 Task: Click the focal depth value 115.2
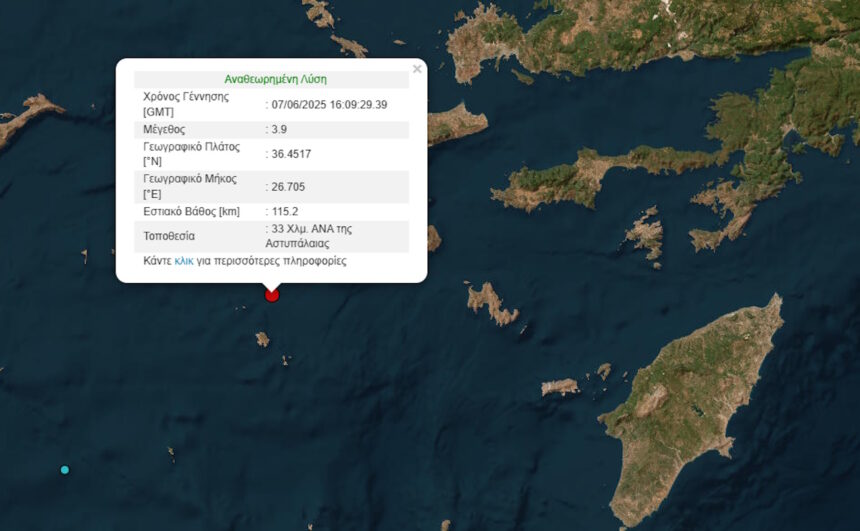point(285,212)
